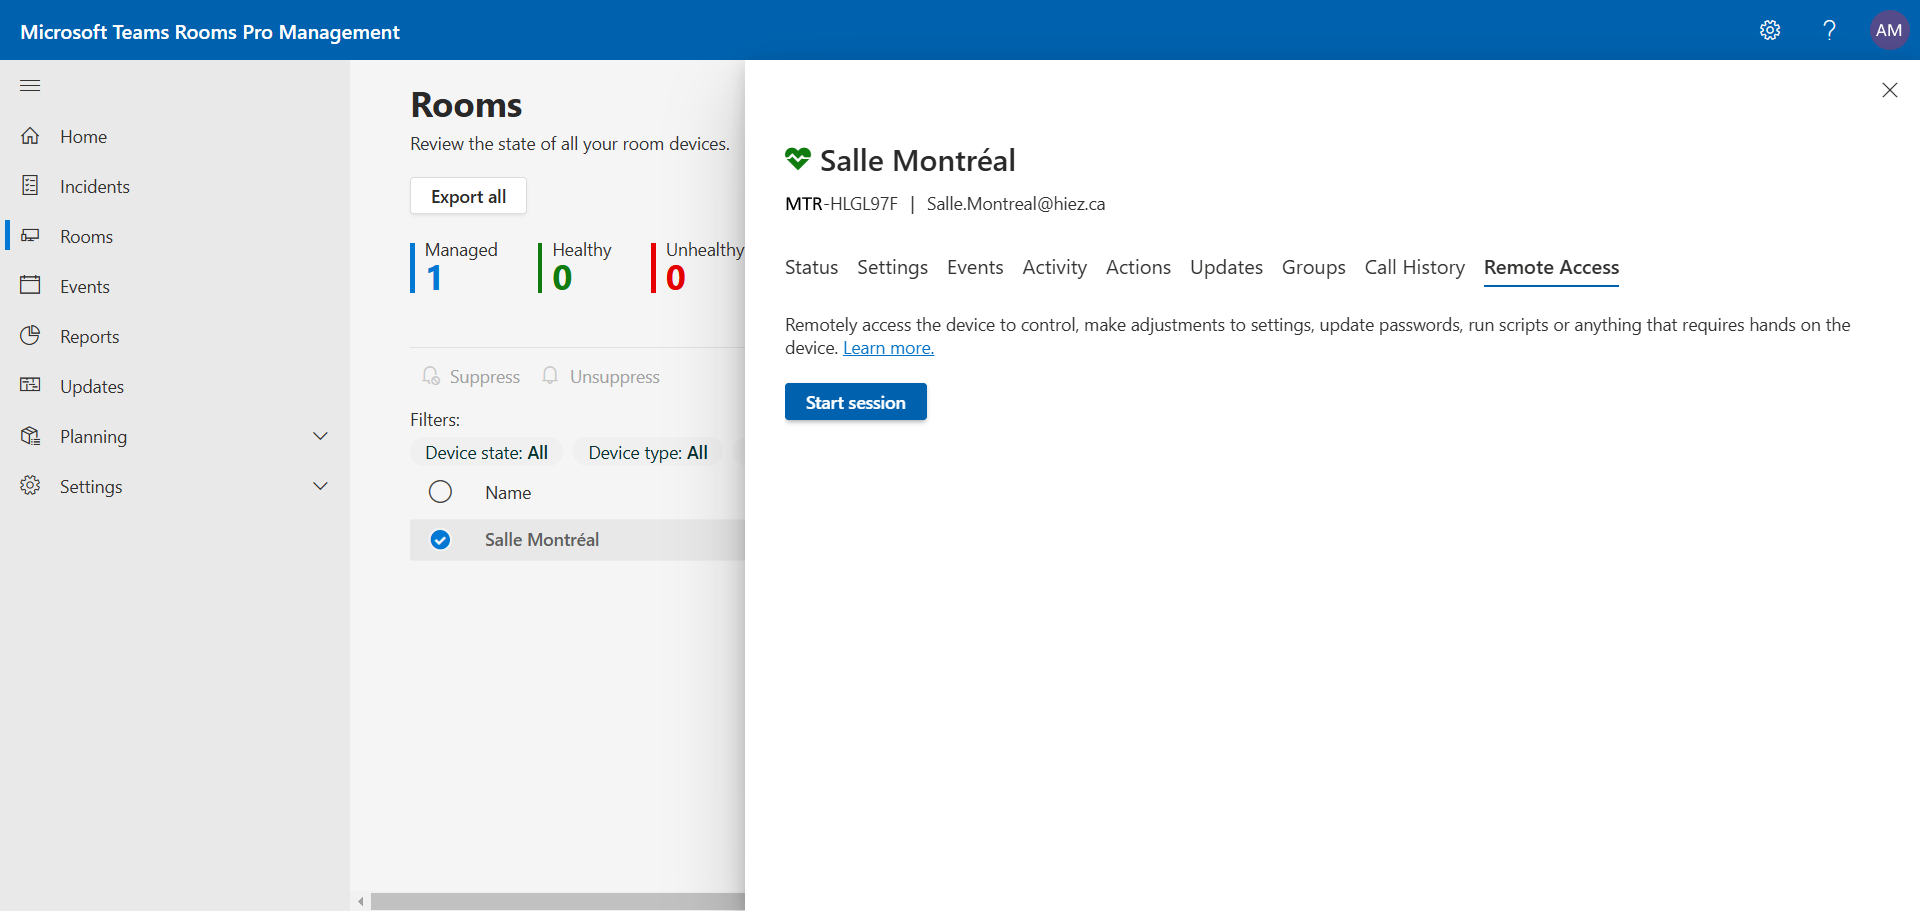
Task: Click the horizontal scrollbar under Rooms list
Action: (x=558, y=902)
